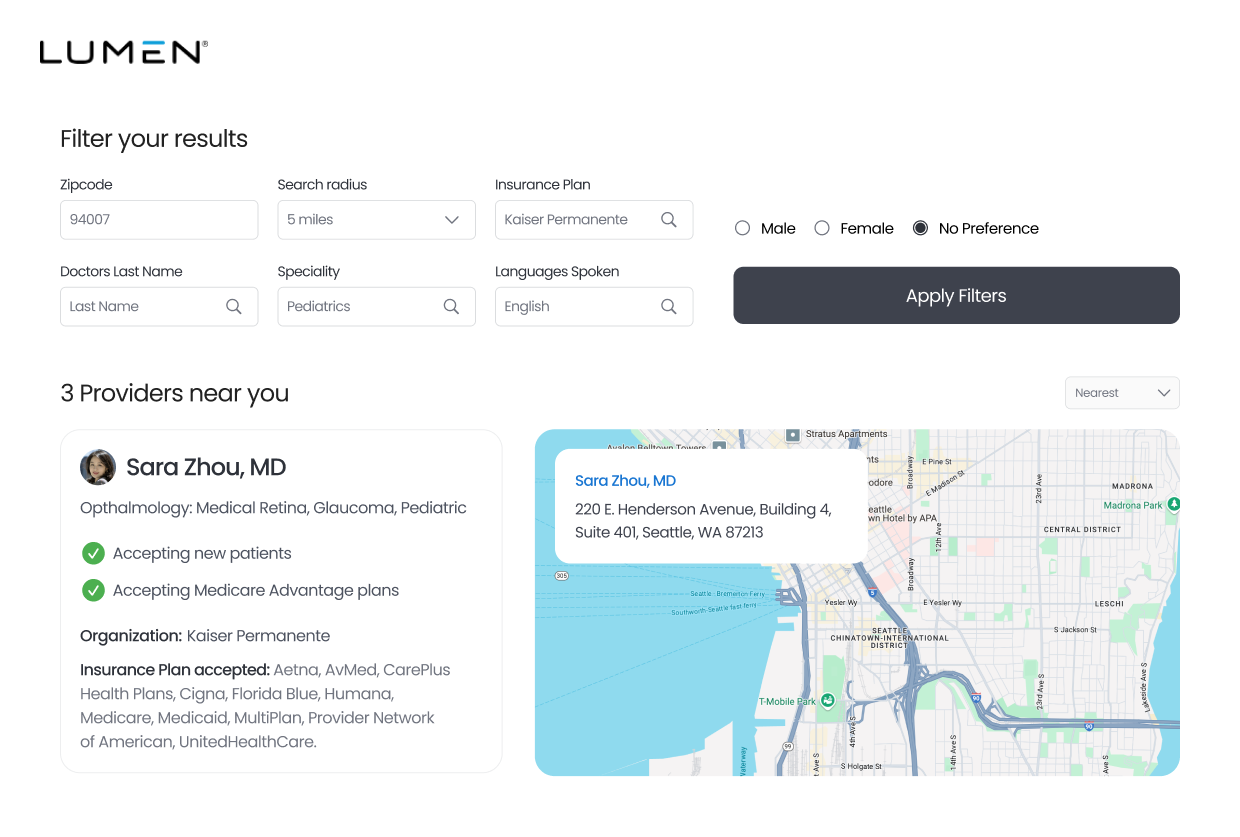Click the Zipcode input field
1240x837 pixels.
(159, 220)
